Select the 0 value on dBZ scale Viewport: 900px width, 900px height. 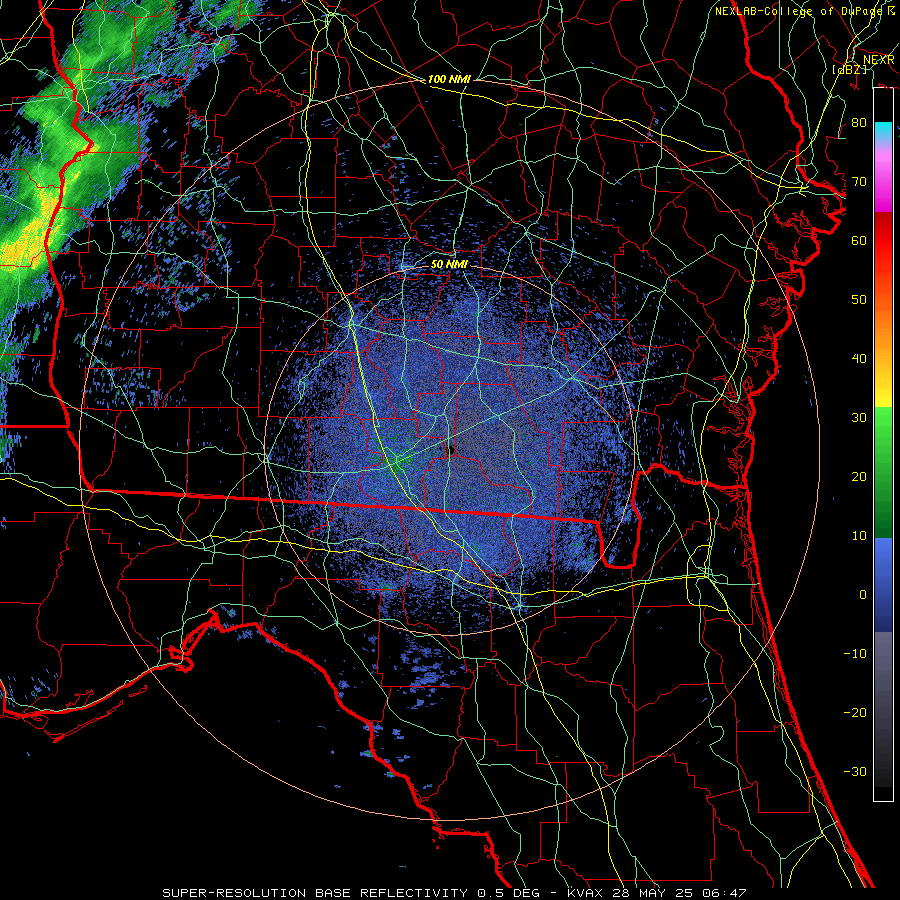pos(863,595)
